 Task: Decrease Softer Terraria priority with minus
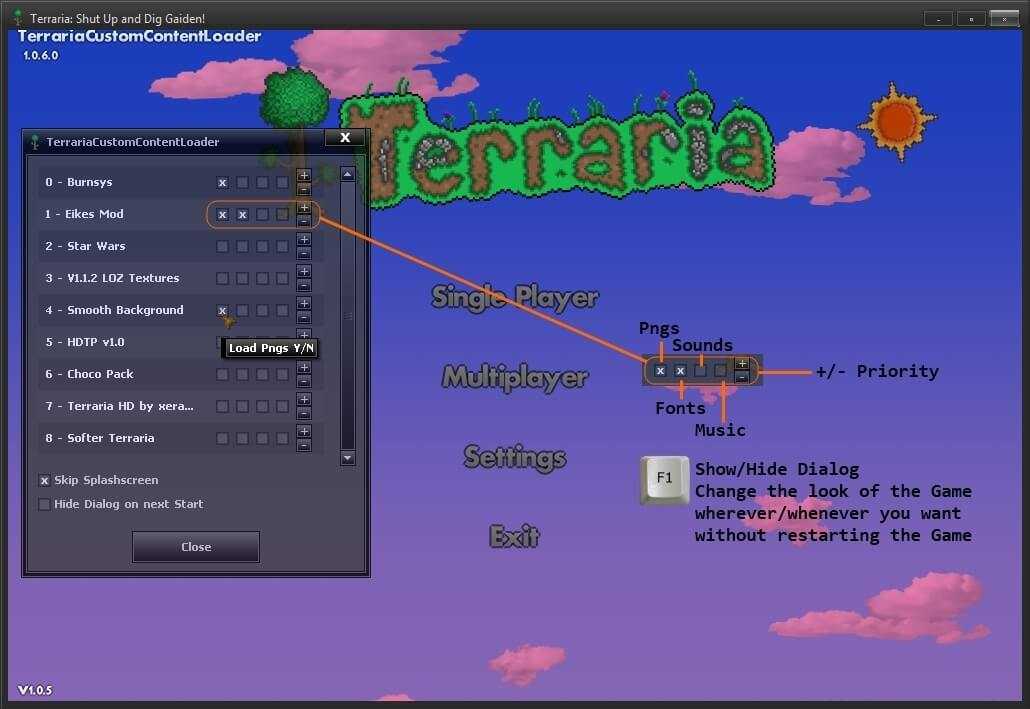[303, 446]
